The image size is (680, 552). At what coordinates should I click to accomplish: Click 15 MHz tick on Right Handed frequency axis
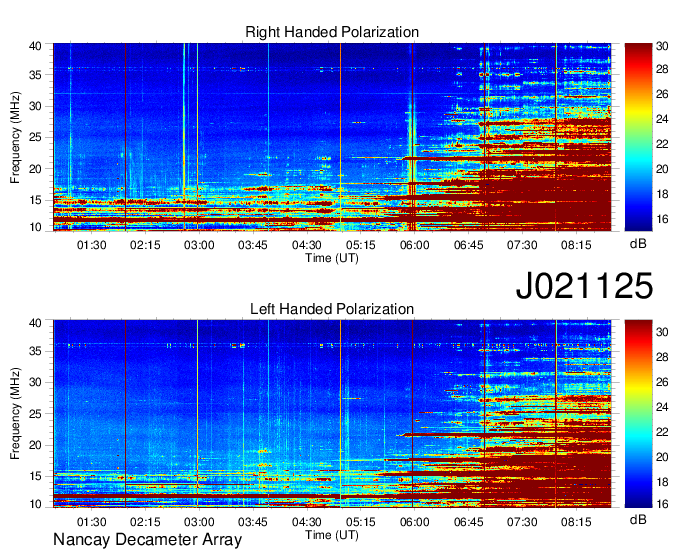click(x=35, y=200)
